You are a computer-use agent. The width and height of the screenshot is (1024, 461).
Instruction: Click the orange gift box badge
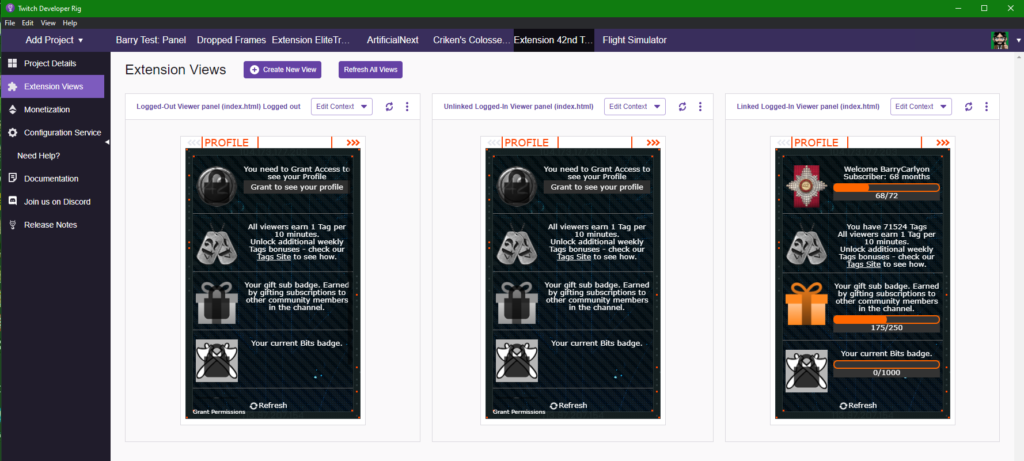[x=805, y=304]
